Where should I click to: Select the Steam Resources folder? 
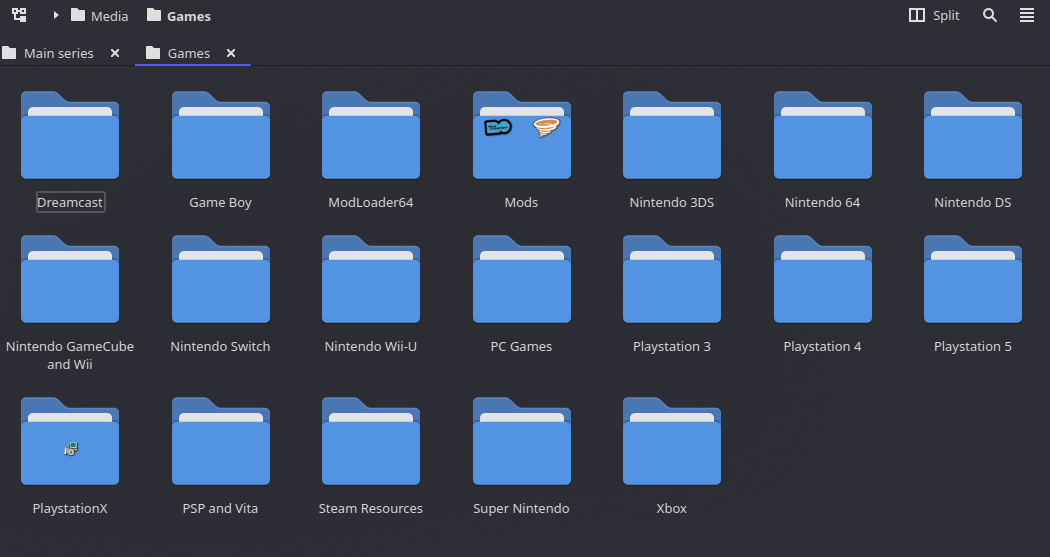(371, 442)
